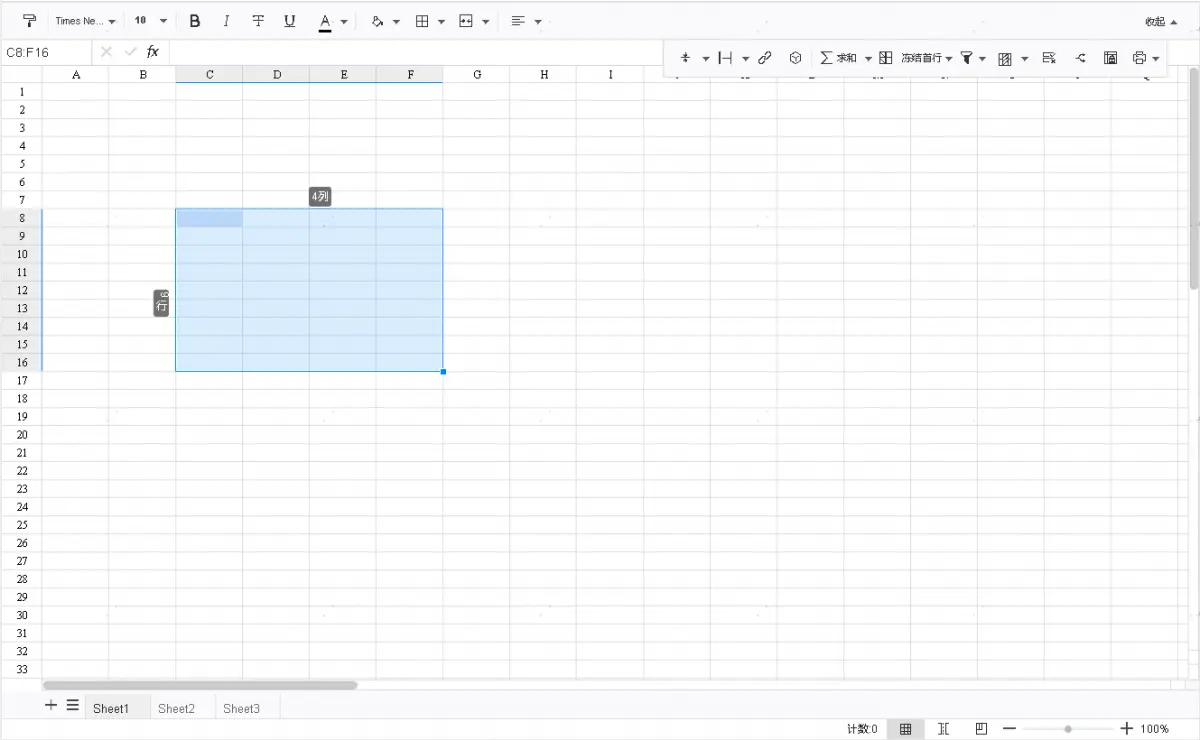1200x740 pixels.
Task: Click the zoom slider handle
Action: pyautogui.click(x=1068, y=729)
